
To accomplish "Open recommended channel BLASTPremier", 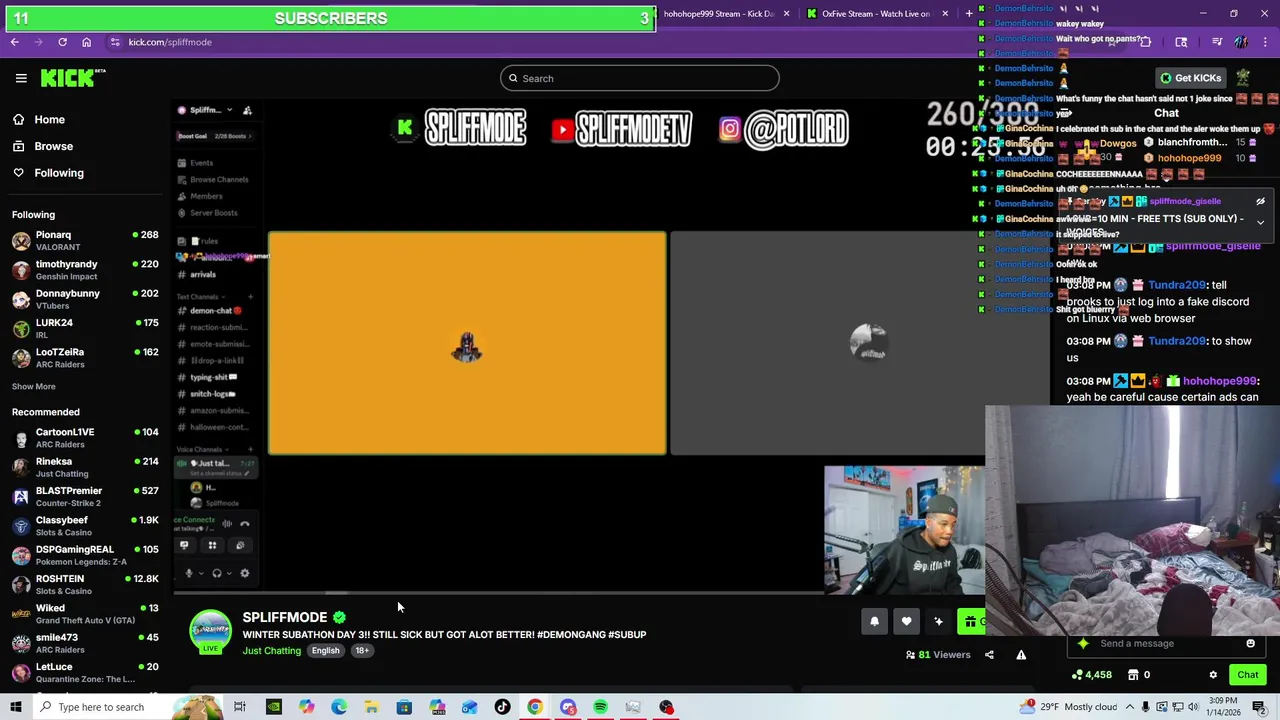I will coord(85,496).
